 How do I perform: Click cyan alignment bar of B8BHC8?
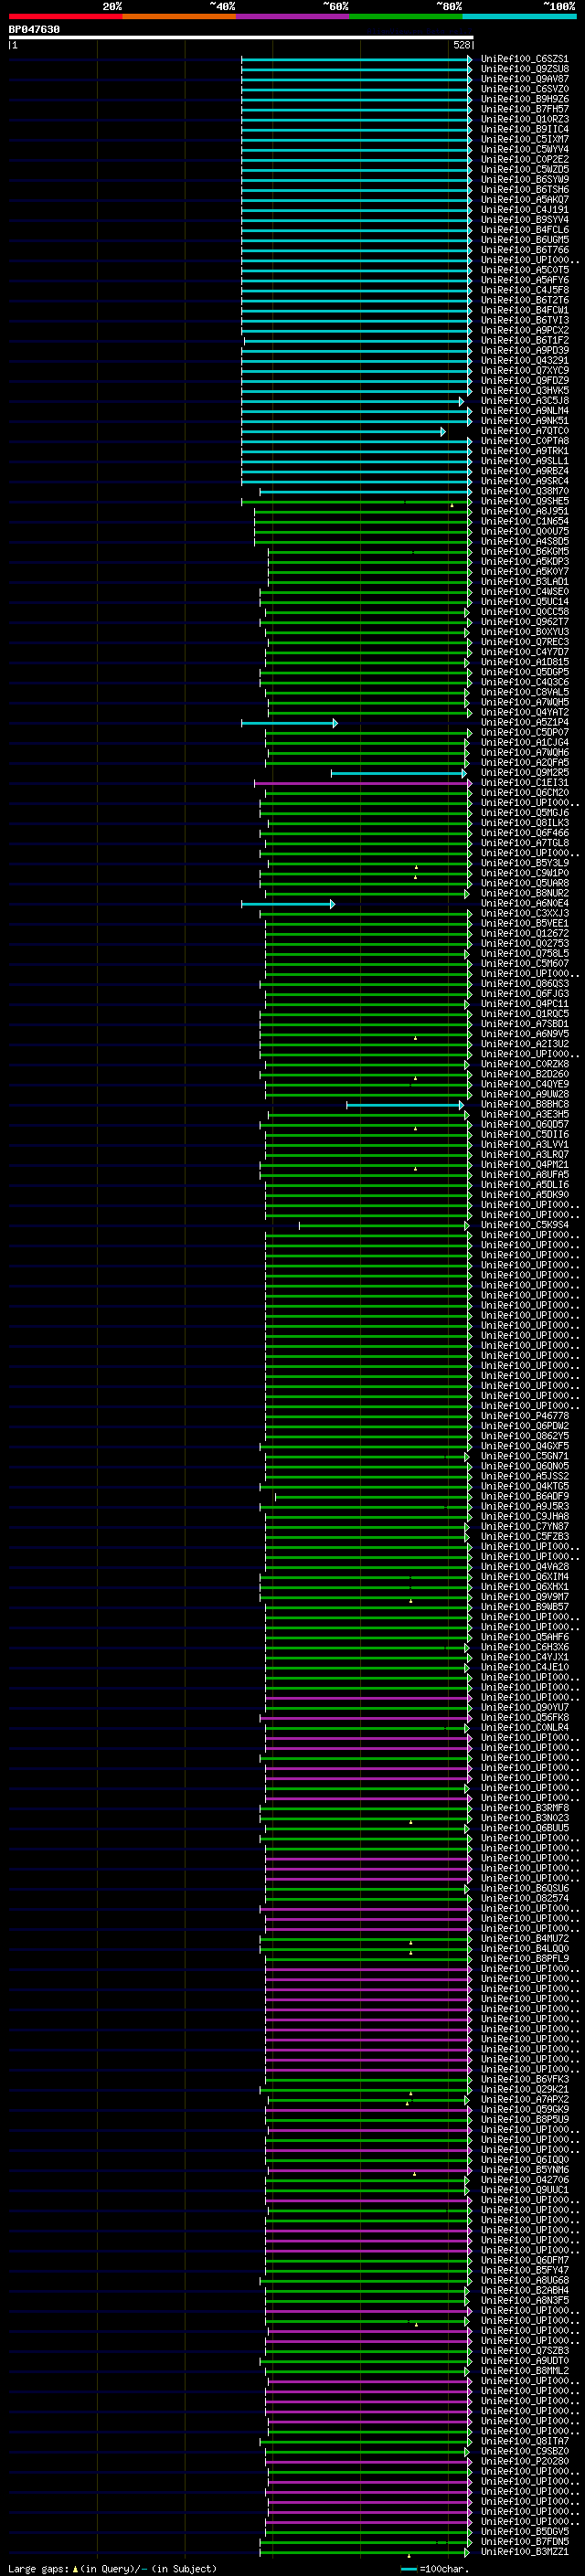tap(405, 1105)
